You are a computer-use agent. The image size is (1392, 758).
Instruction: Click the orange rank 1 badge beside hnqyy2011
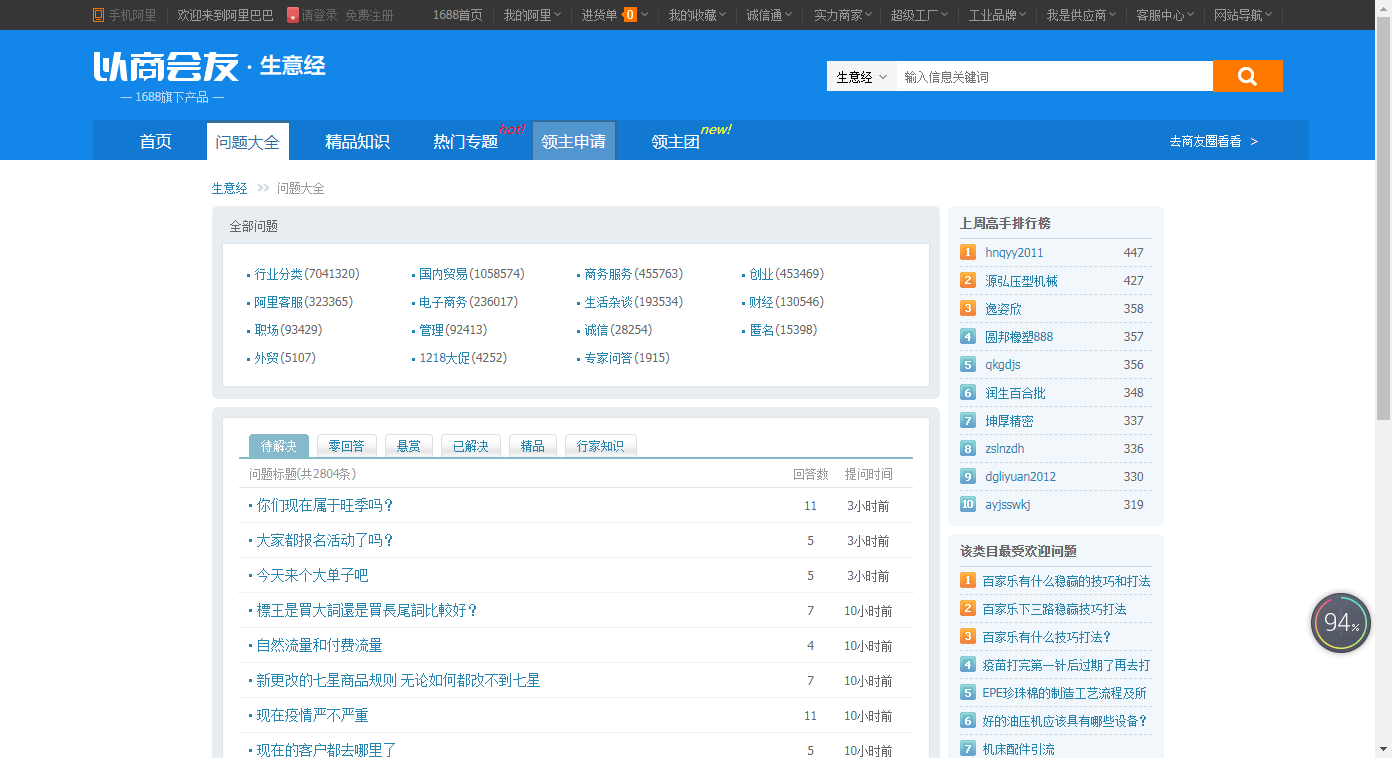tap(967, 252)
